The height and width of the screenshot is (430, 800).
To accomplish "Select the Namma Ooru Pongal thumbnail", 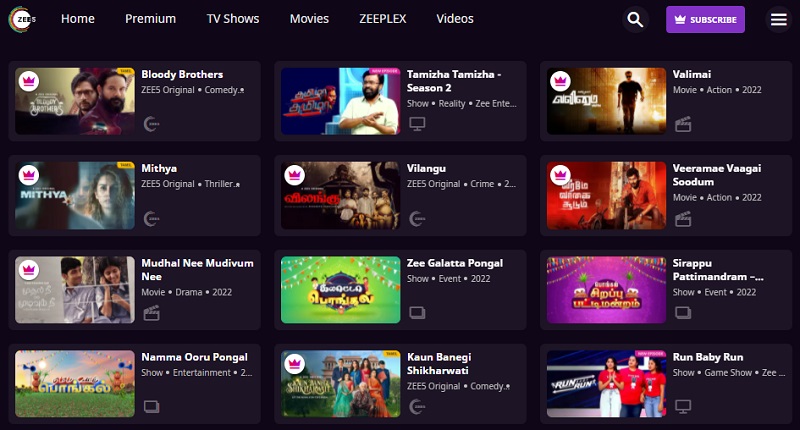I will click(x=74, y=384).
